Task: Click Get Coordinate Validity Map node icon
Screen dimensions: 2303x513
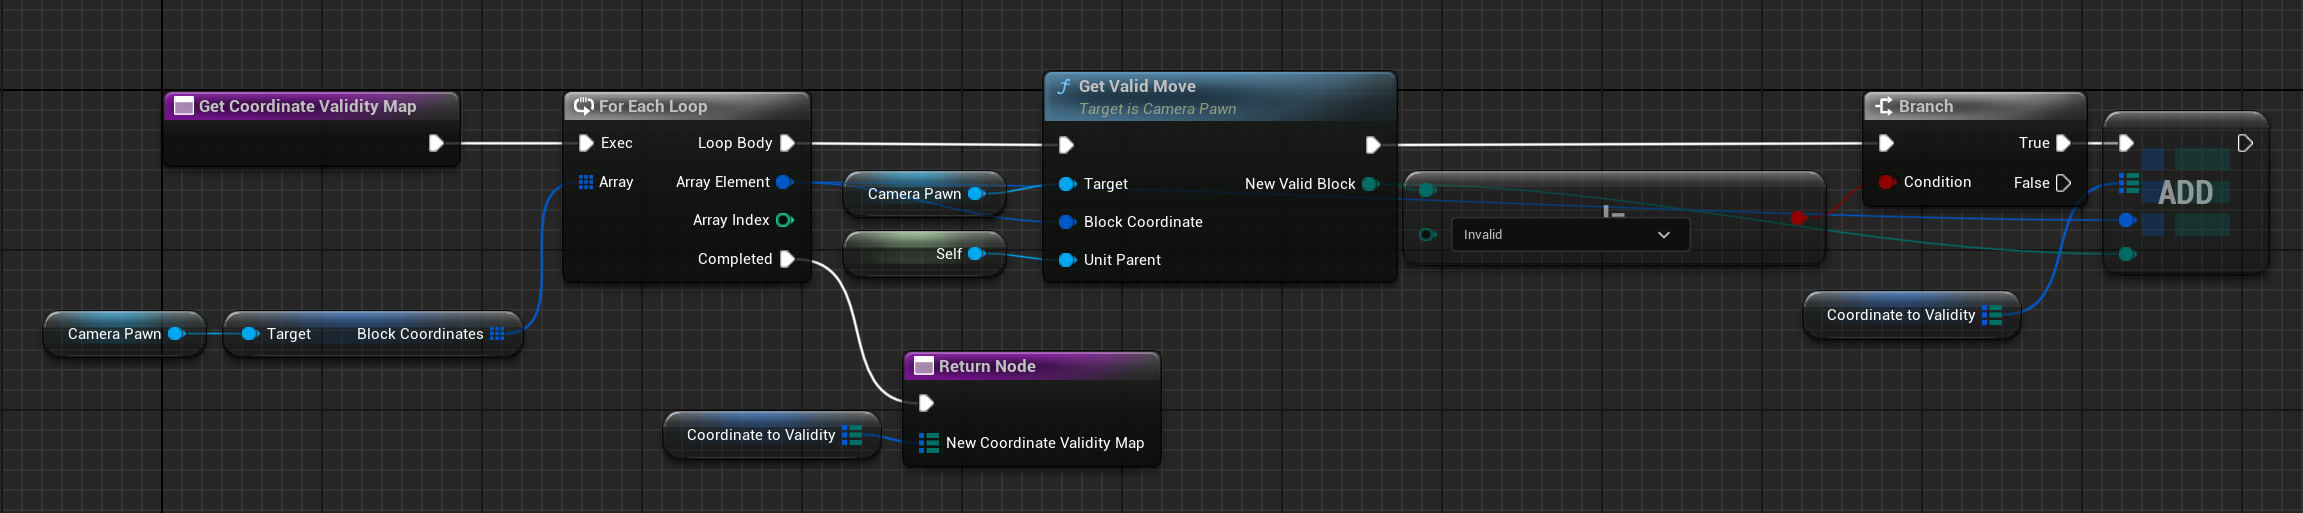Action: (x=184, y=106)
